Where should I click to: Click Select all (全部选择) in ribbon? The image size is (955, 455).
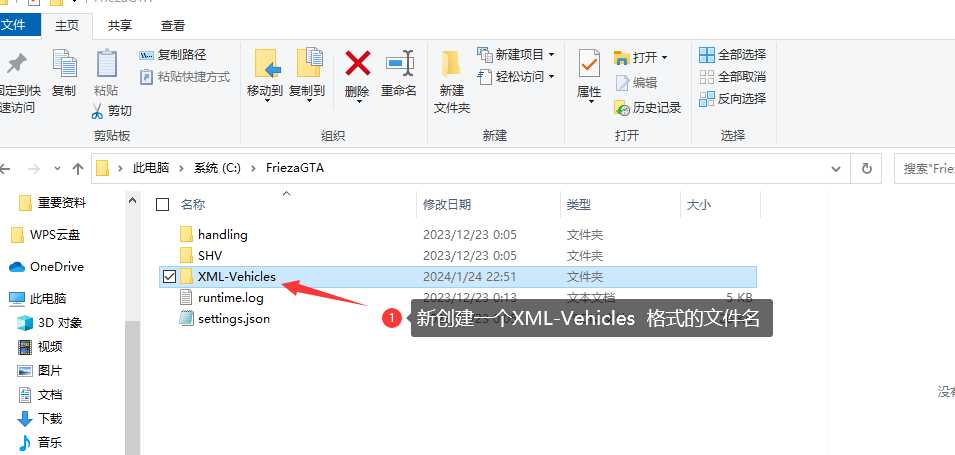coord(732,55)
